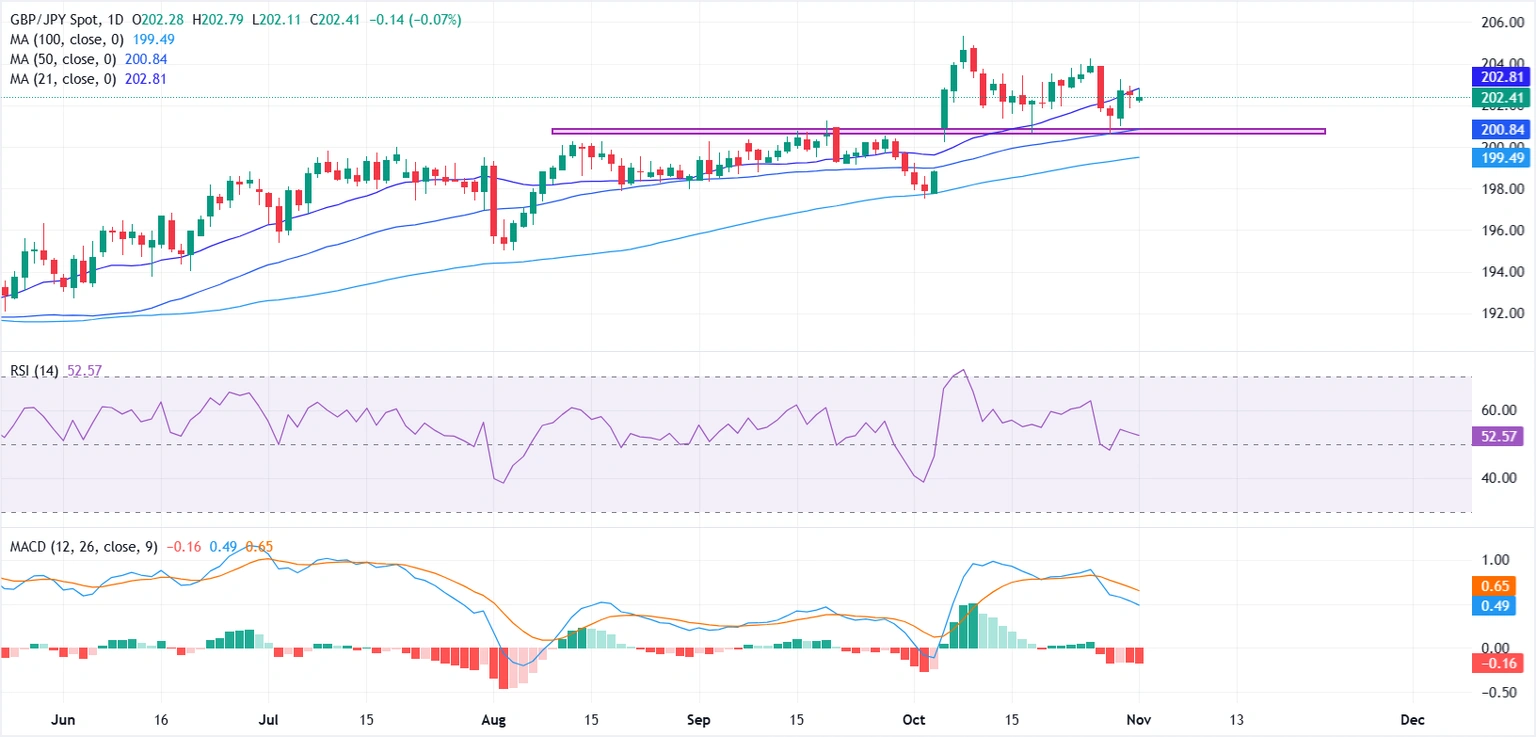
Task: Click the blue 202.81 price label
Action: 1501,77
